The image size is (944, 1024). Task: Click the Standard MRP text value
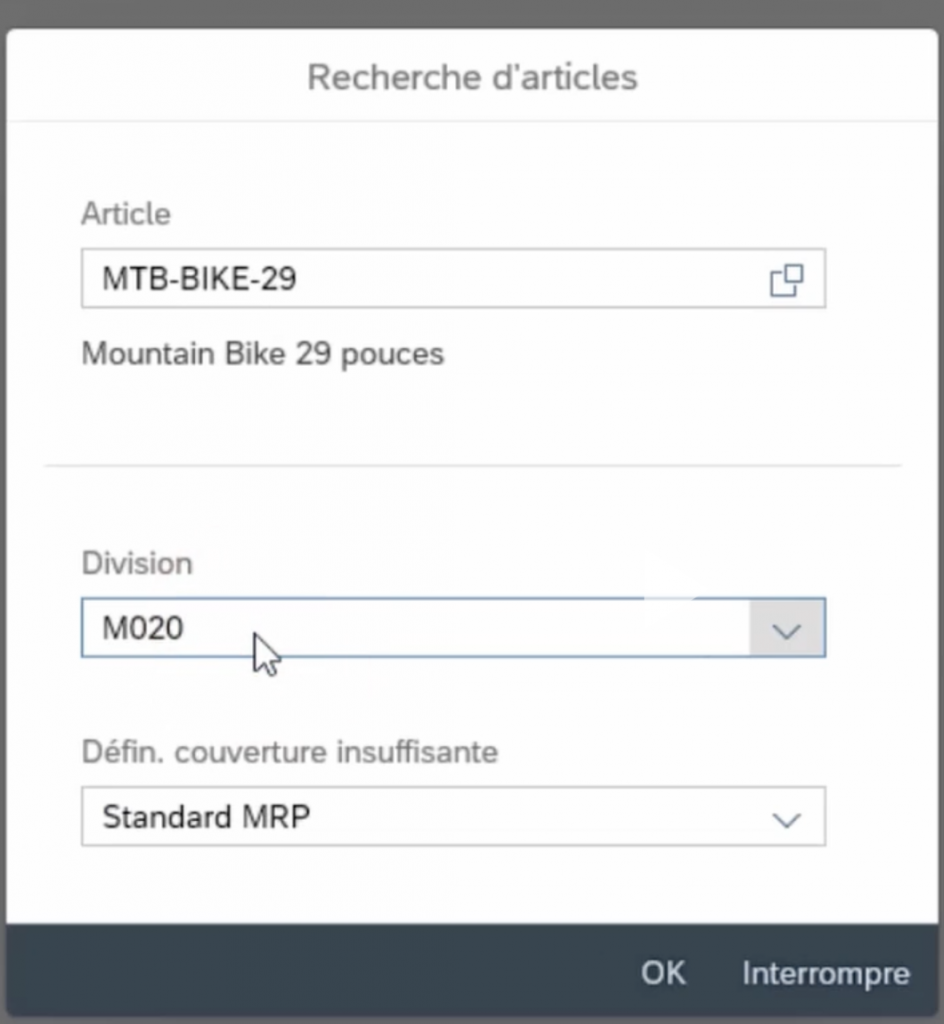(207, 818)
